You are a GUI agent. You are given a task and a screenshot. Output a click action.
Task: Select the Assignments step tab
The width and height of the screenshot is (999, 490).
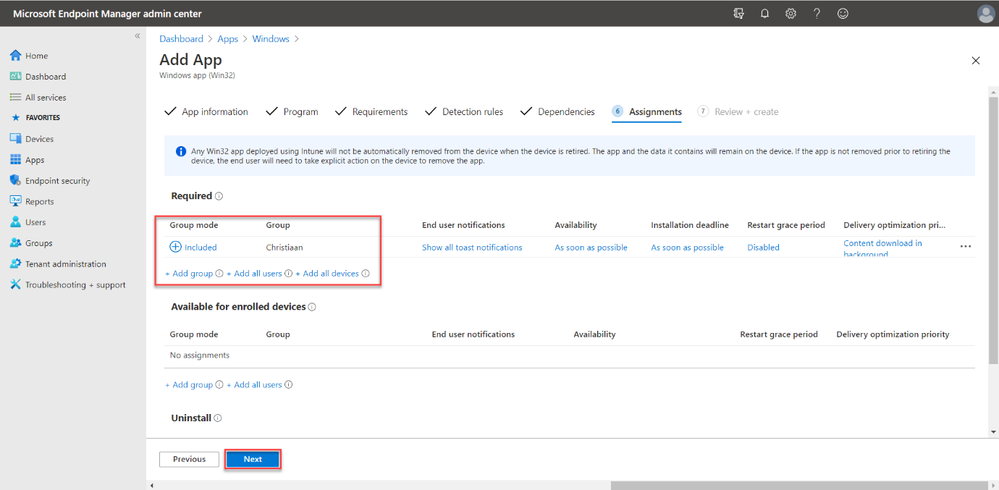pos(647,112)
